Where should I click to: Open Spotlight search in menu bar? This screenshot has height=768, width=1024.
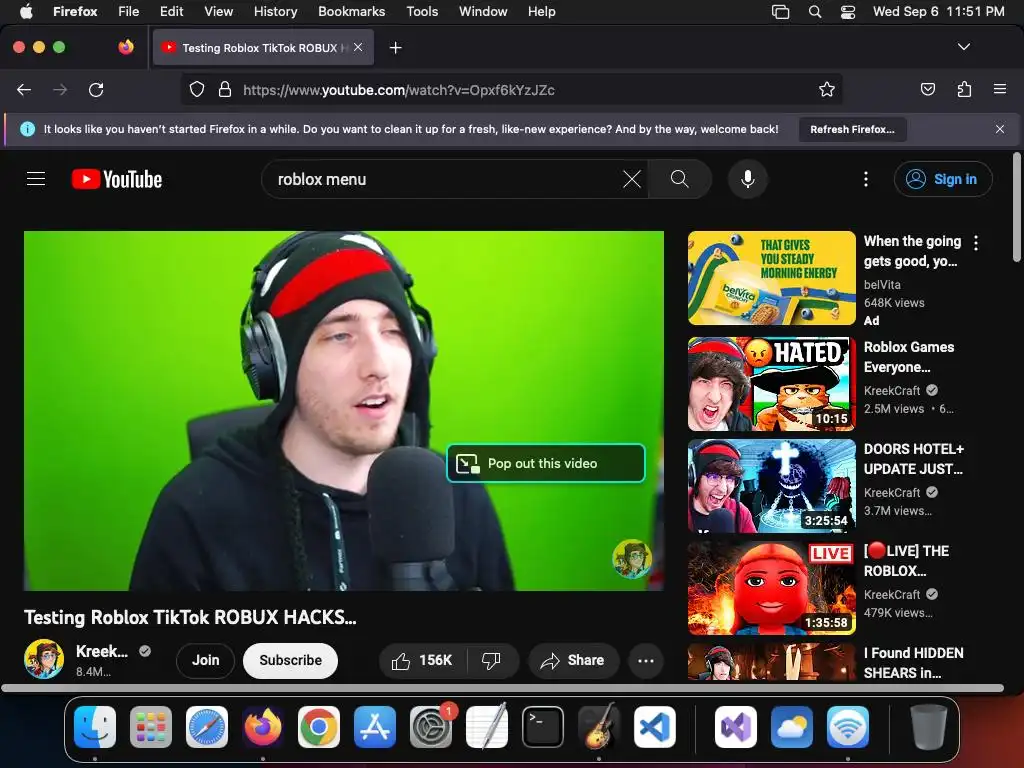coord(814,12)
